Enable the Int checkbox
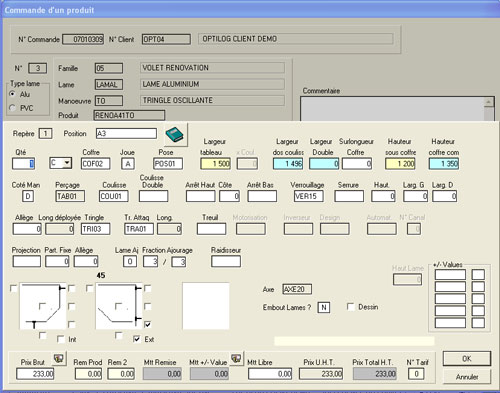The height and width of the screenshot is (393, 500). pos(60,339)
